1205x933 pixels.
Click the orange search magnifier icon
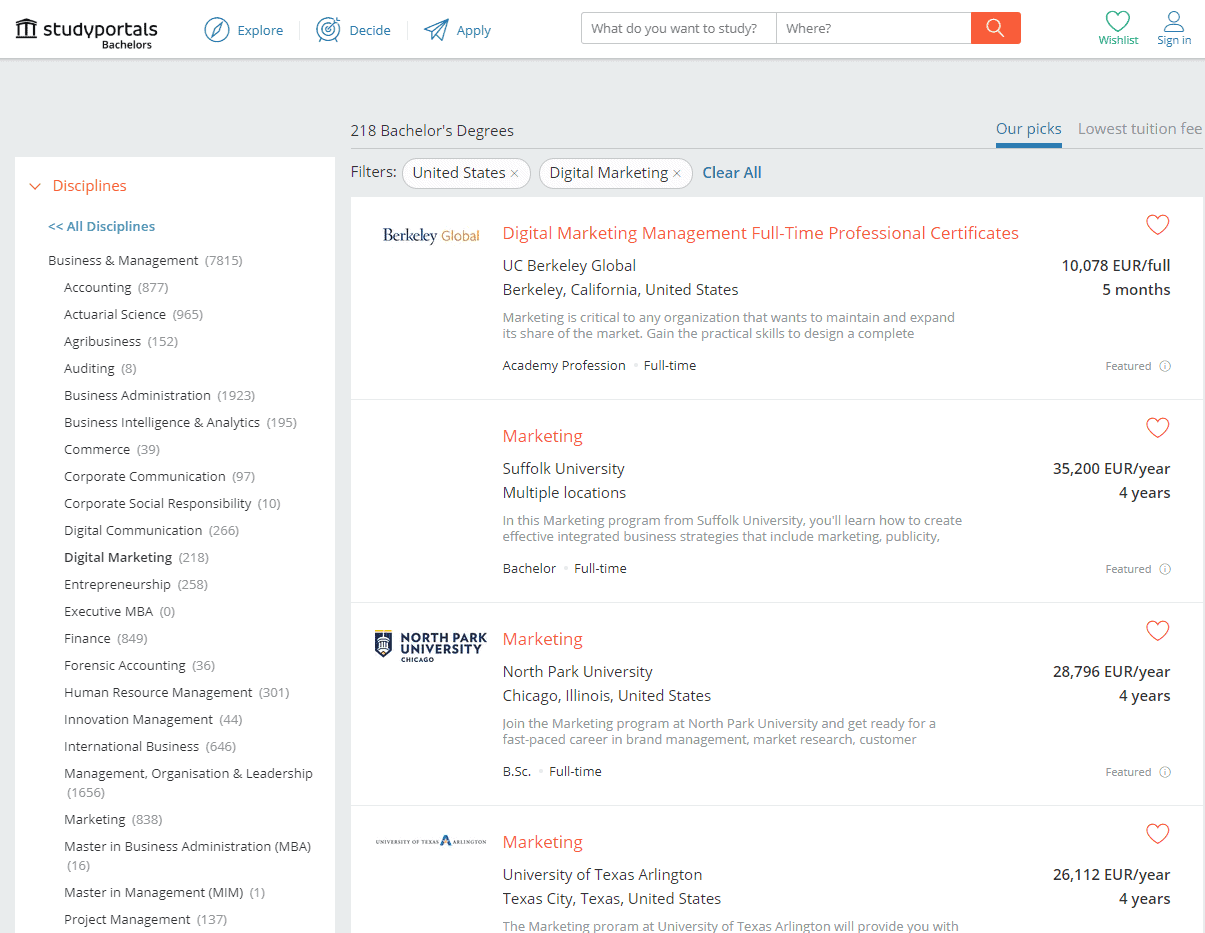click(x=995, y=28)
